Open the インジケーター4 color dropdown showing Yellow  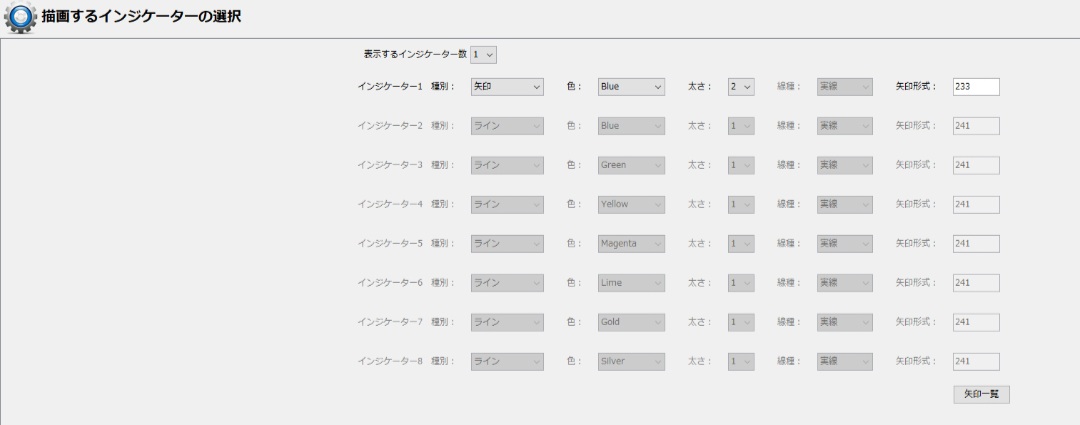[631, 204]
